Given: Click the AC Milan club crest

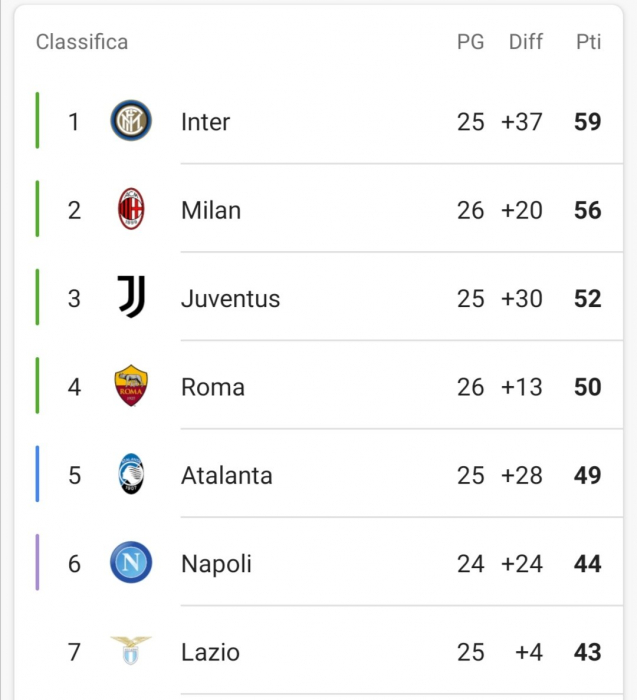Looking at the screenshot, I should click(x=131, y=209).
